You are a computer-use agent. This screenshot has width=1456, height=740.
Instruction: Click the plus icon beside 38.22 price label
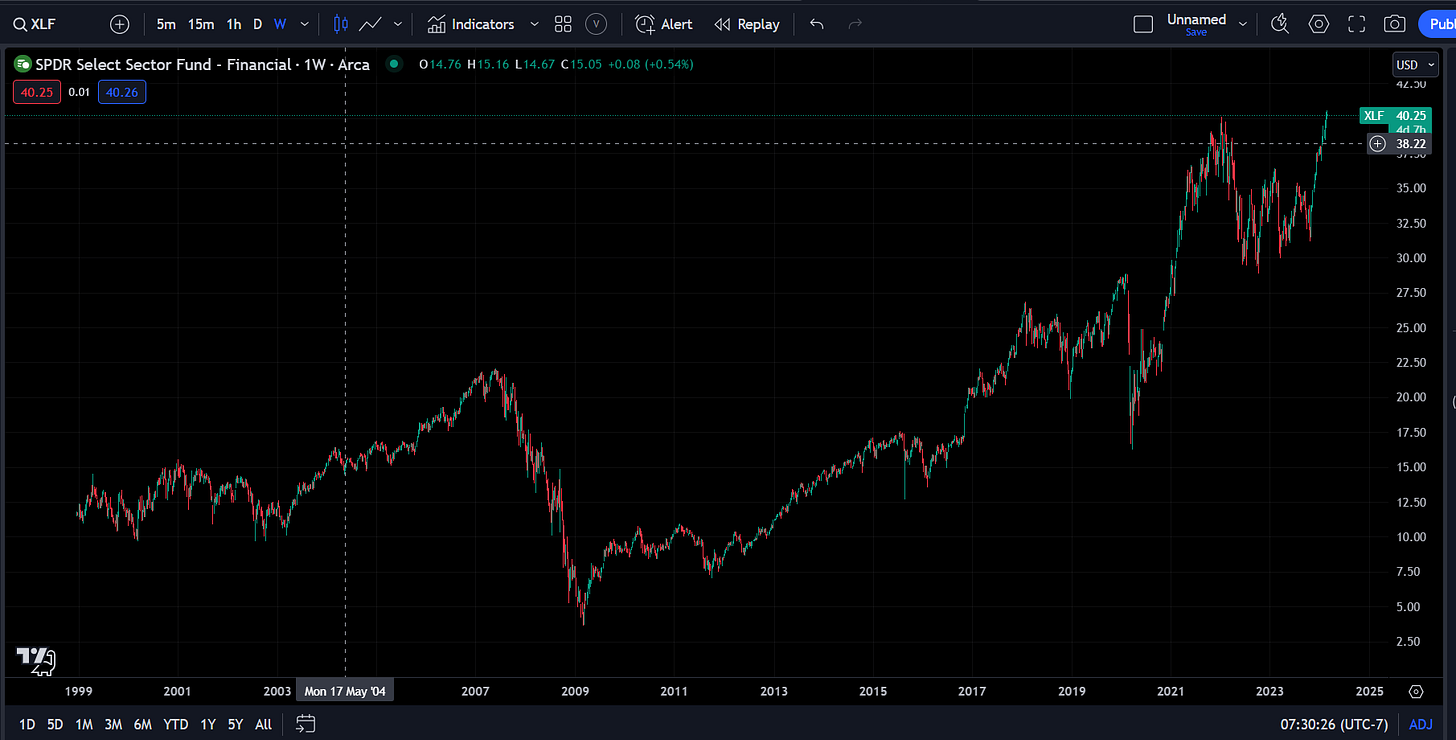[x=1377, y=144]
